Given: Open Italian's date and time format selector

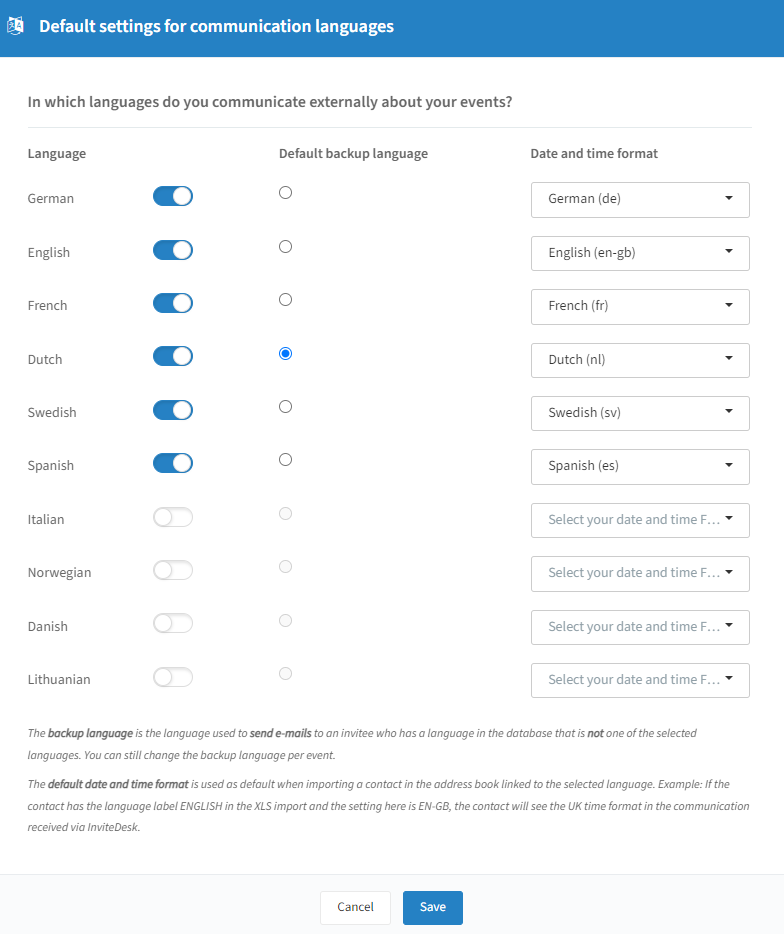Looking at the screenshot, I should [x=640, y=520].
